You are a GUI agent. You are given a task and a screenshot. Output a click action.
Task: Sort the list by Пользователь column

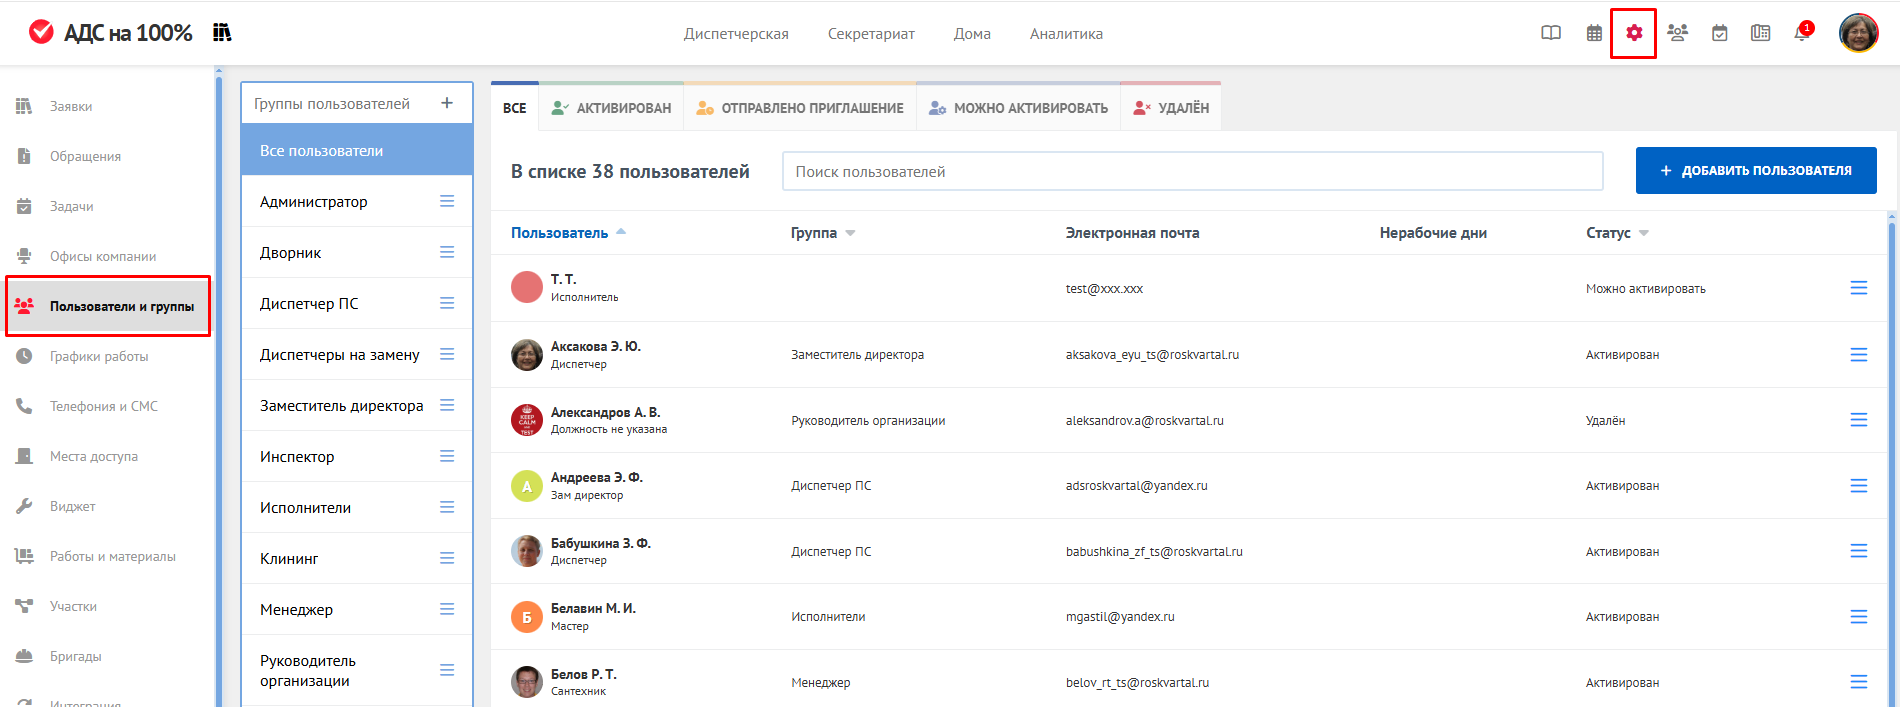[x=560, y=233]
